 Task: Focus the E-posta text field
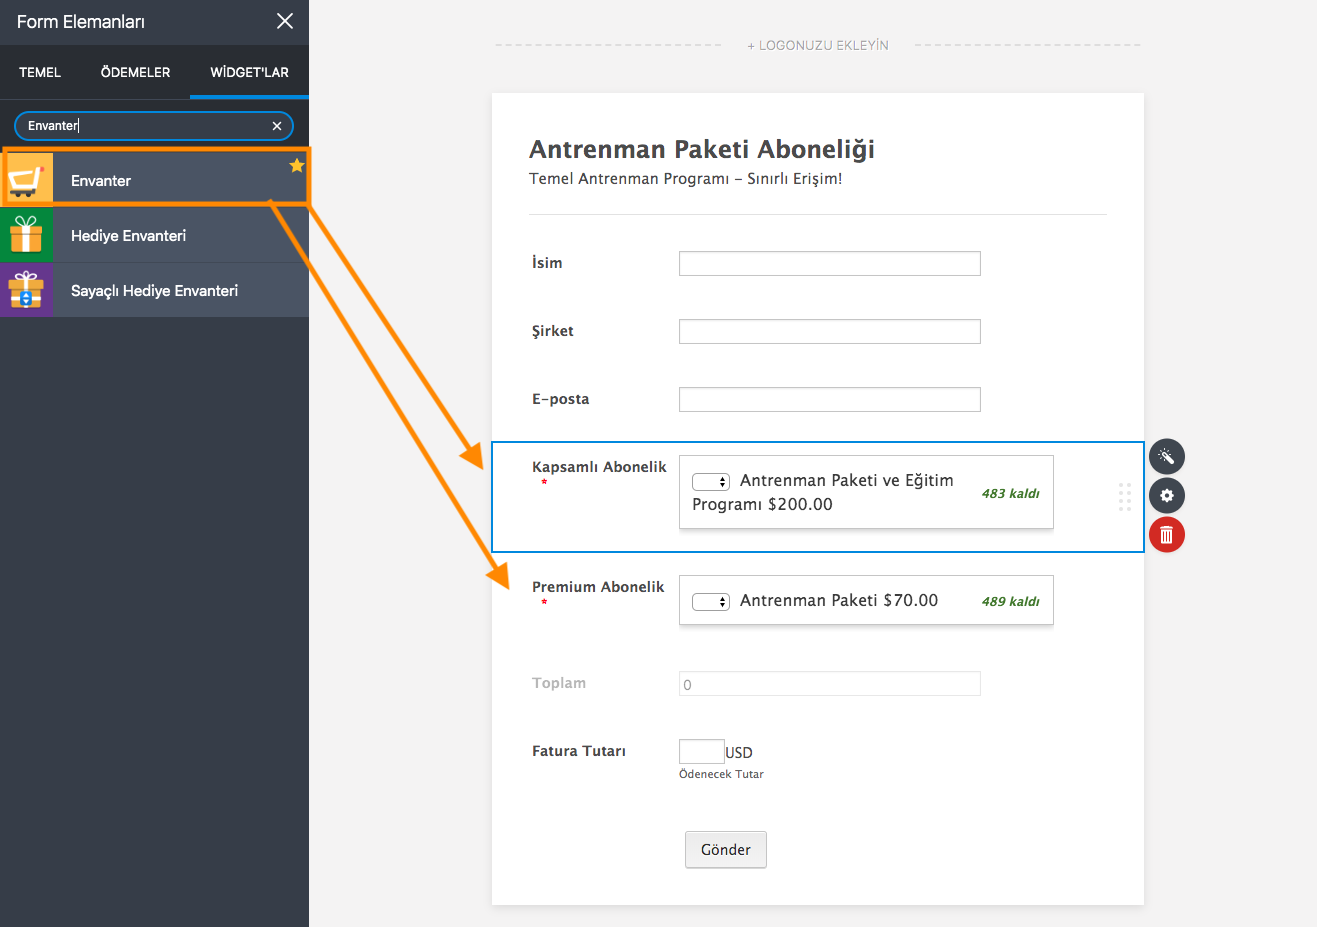click(x=829, y=400)
